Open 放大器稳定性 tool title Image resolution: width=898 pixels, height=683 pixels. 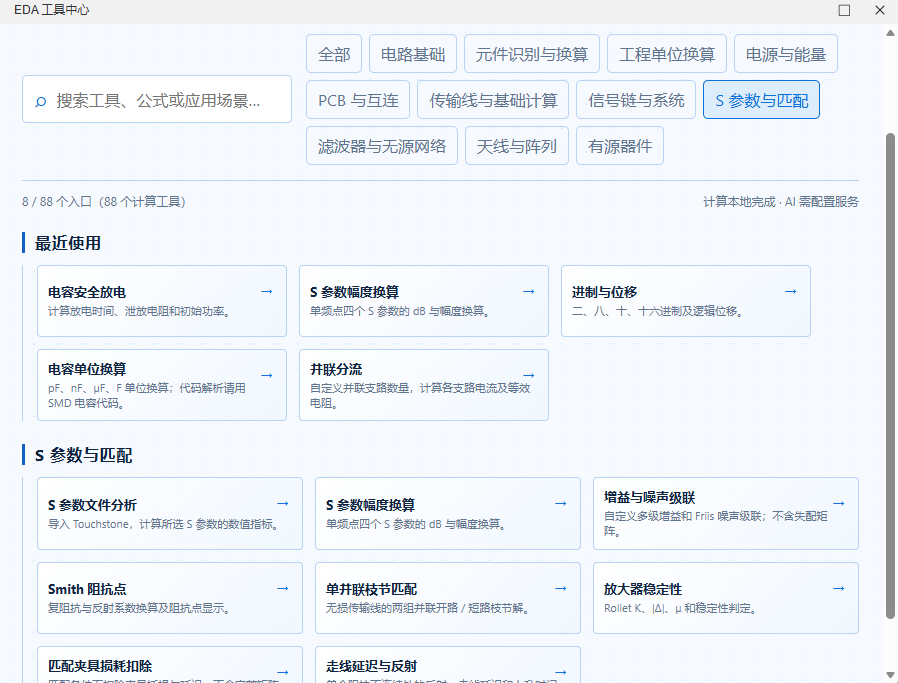tap(643, 589)
